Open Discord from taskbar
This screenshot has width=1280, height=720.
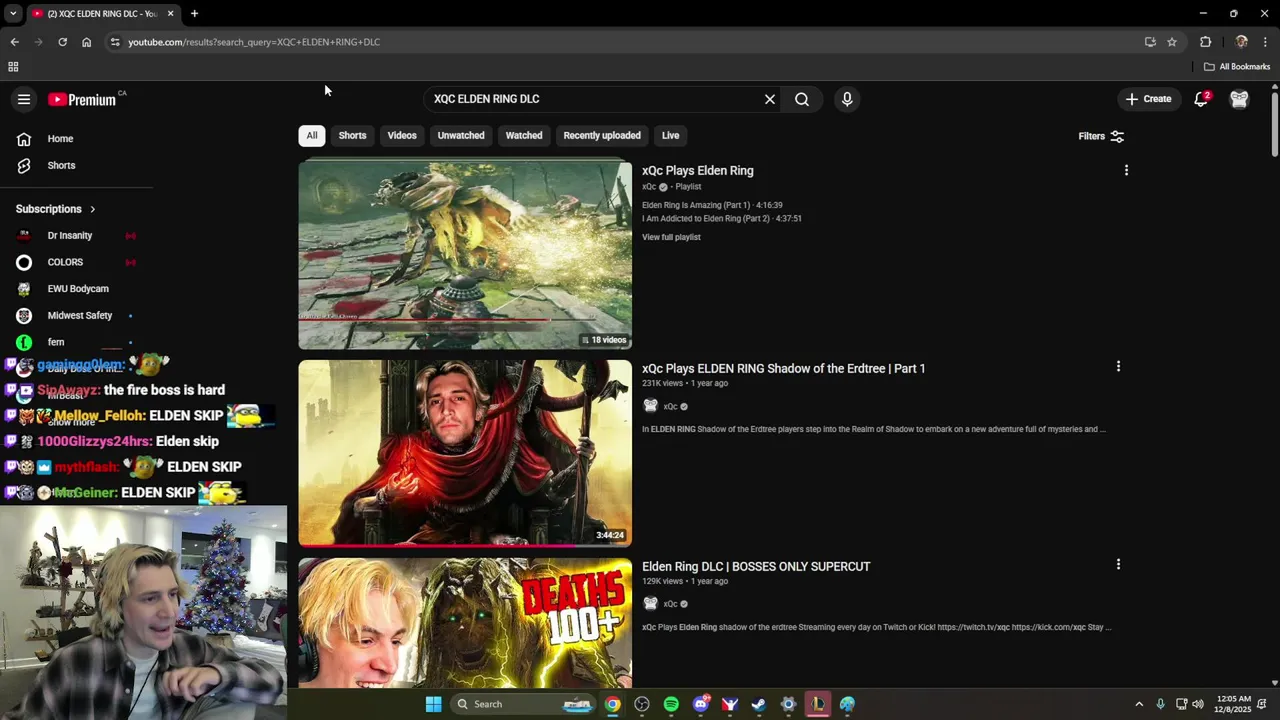coord(701,704)
